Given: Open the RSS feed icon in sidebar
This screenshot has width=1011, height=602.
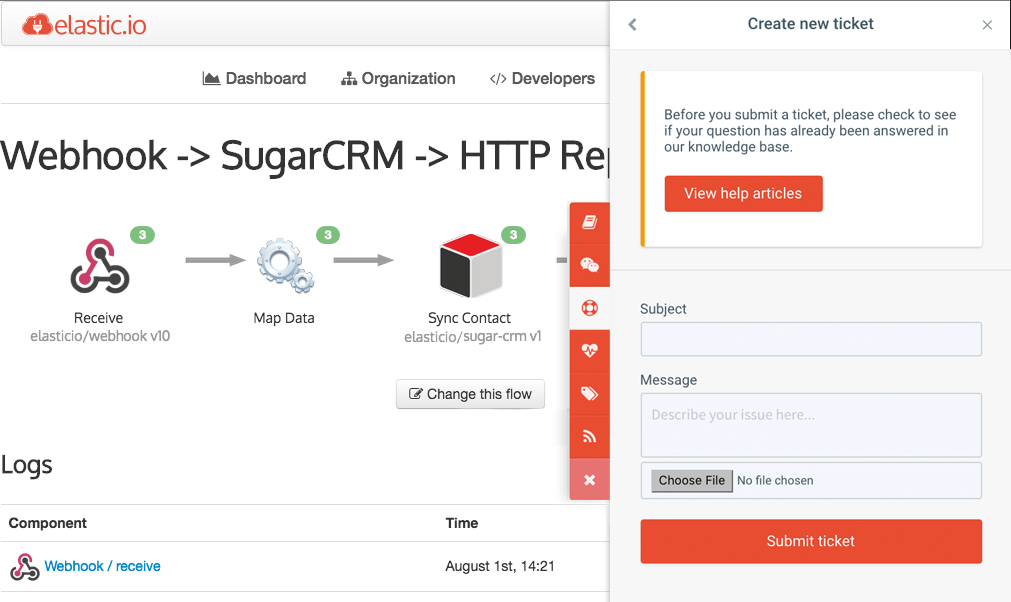Looking at the screenshot, I should (x=589, y=436).
